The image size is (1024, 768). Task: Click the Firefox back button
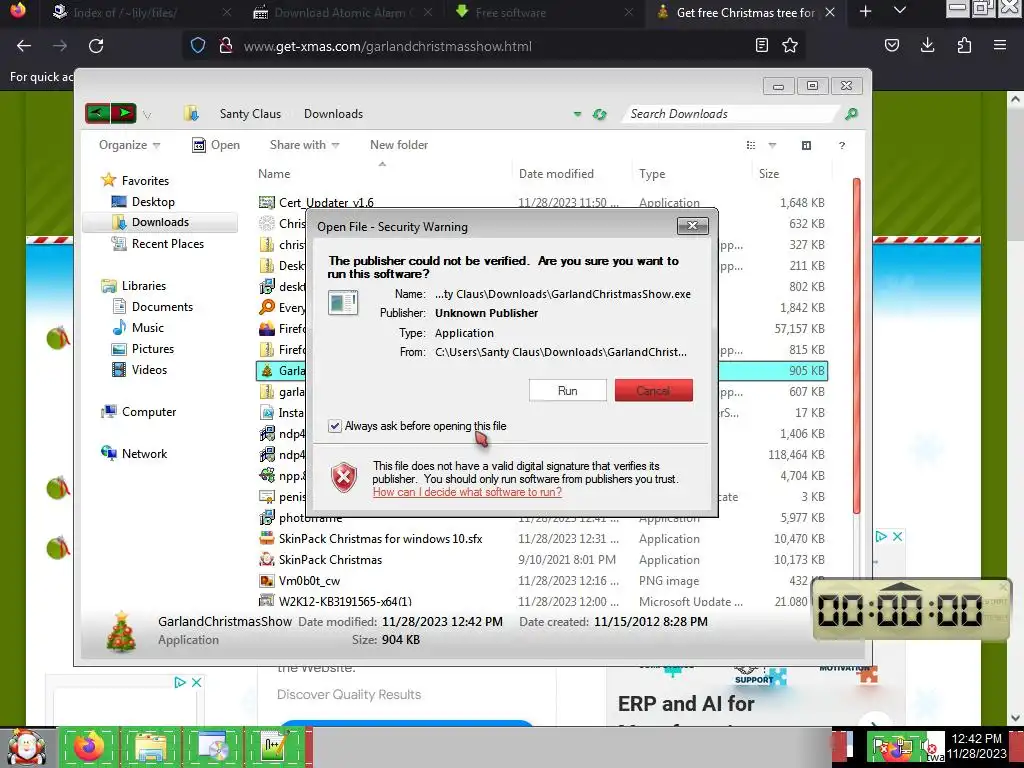click(x=24, y=46)
